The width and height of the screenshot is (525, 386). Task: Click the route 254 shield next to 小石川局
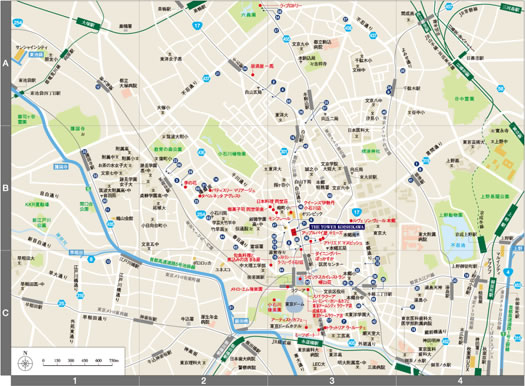coord(200,213)
